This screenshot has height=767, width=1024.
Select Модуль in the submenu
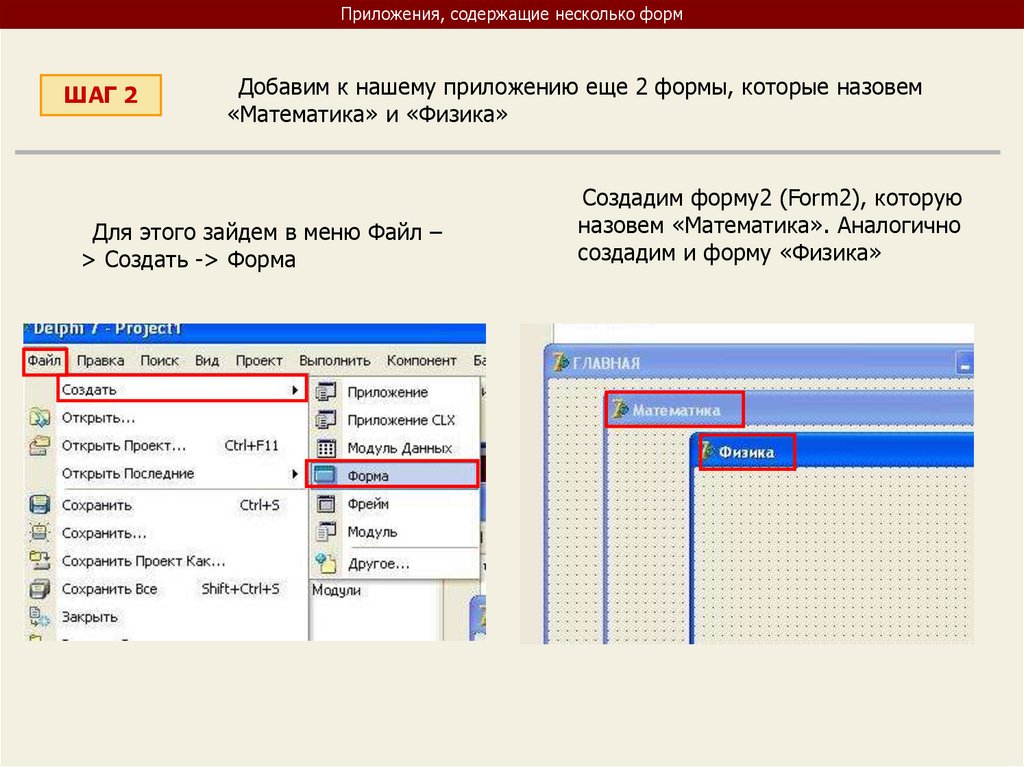pos(394,532)
